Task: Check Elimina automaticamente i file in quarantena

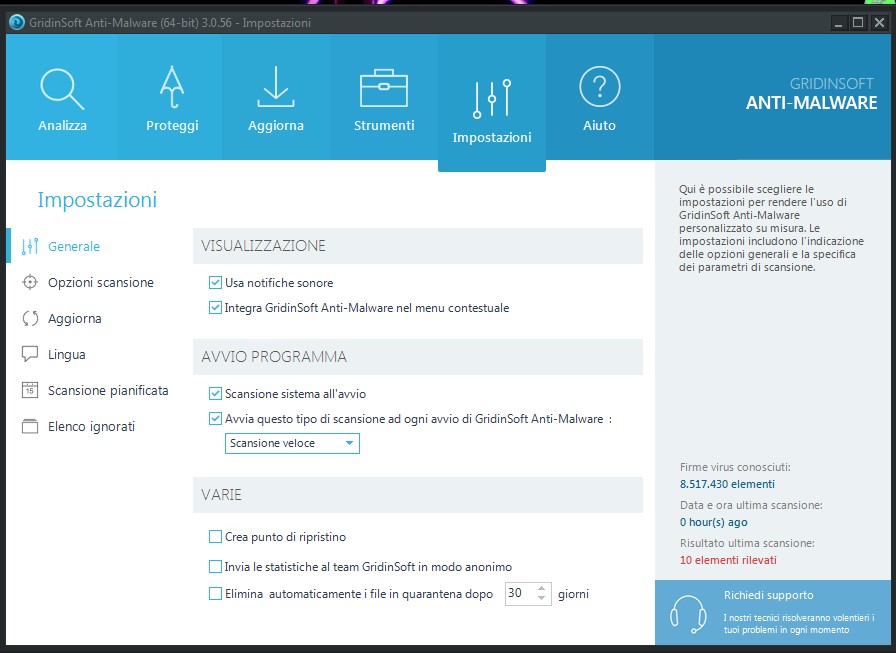Action: 215,594
